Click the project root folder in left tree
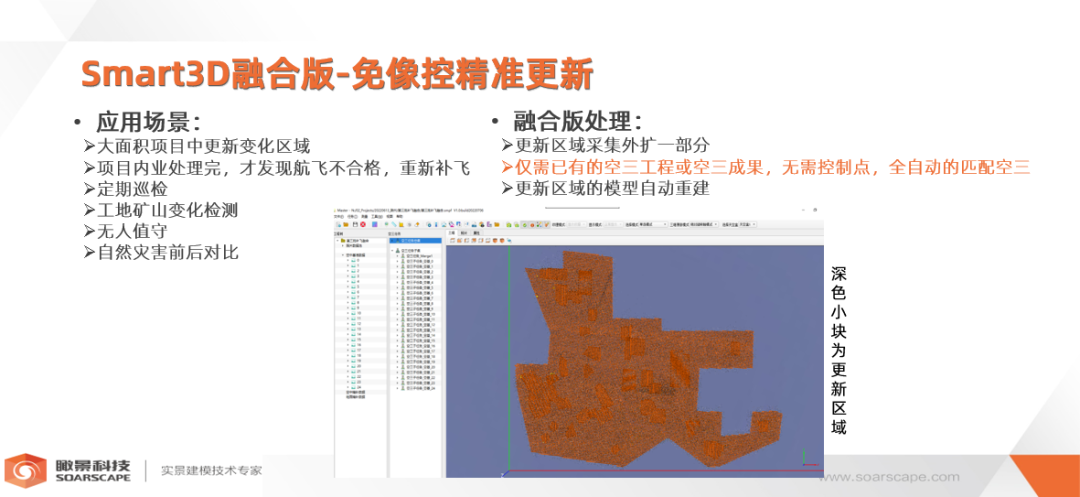The height and width of the screenshot is (497, 1080). pos(355,240)
